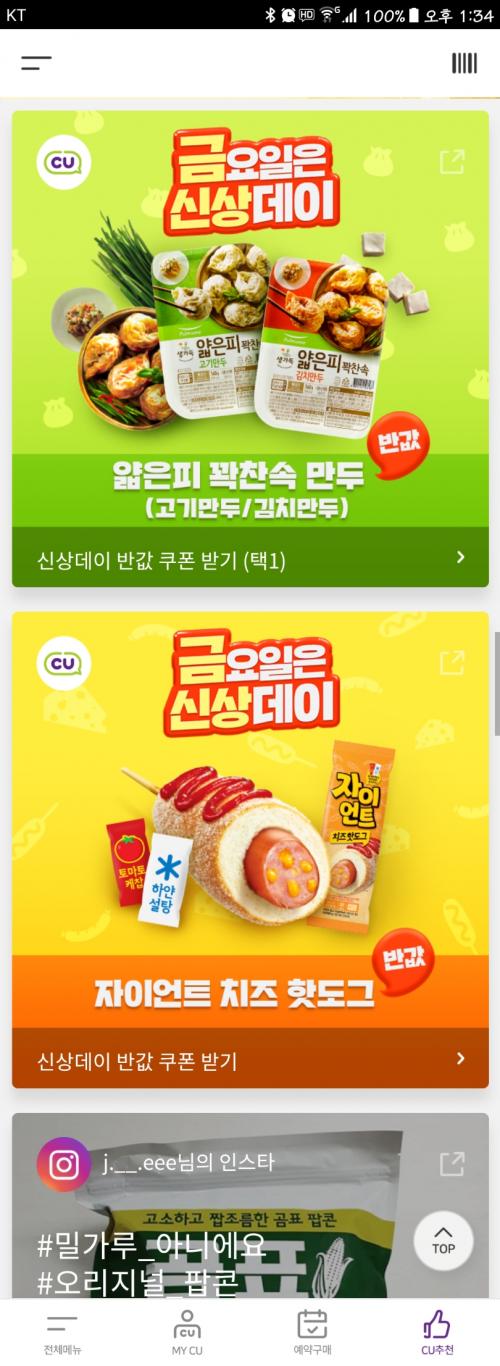Open the hamburger menu in the top bar
The width and height of the screenshot is (500, 1366).
pyautogui.click(x=36, y=63)
